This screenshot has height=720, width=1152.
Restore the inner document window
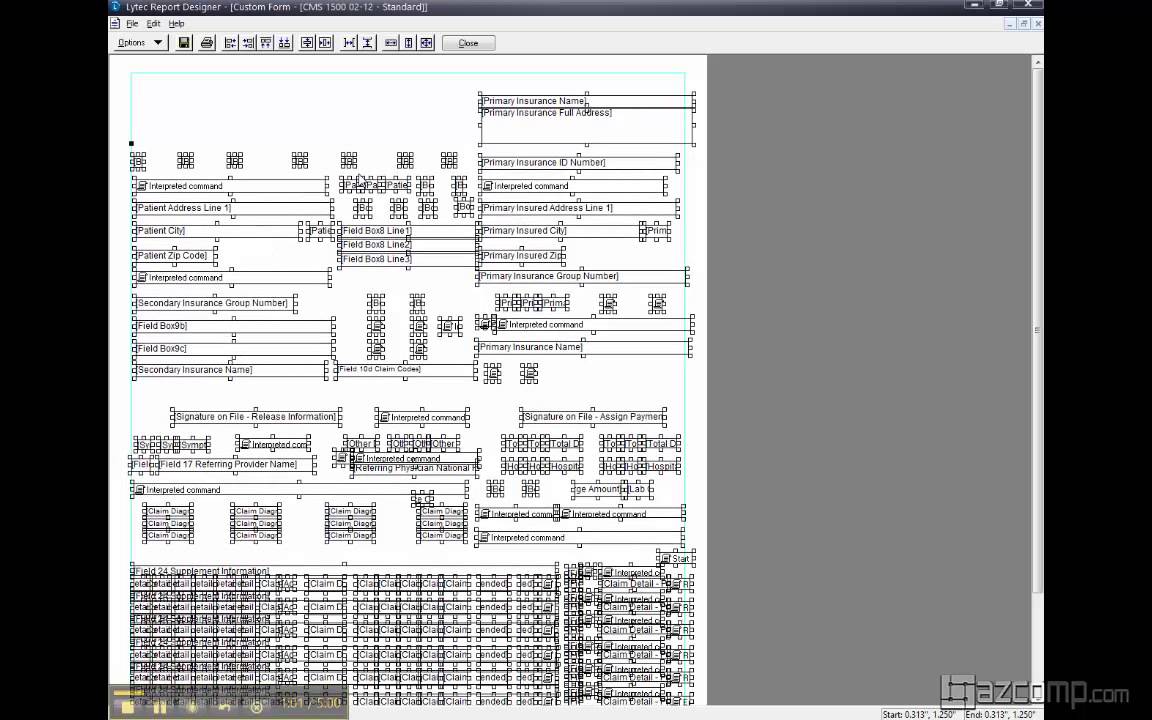click(1024, 24)
